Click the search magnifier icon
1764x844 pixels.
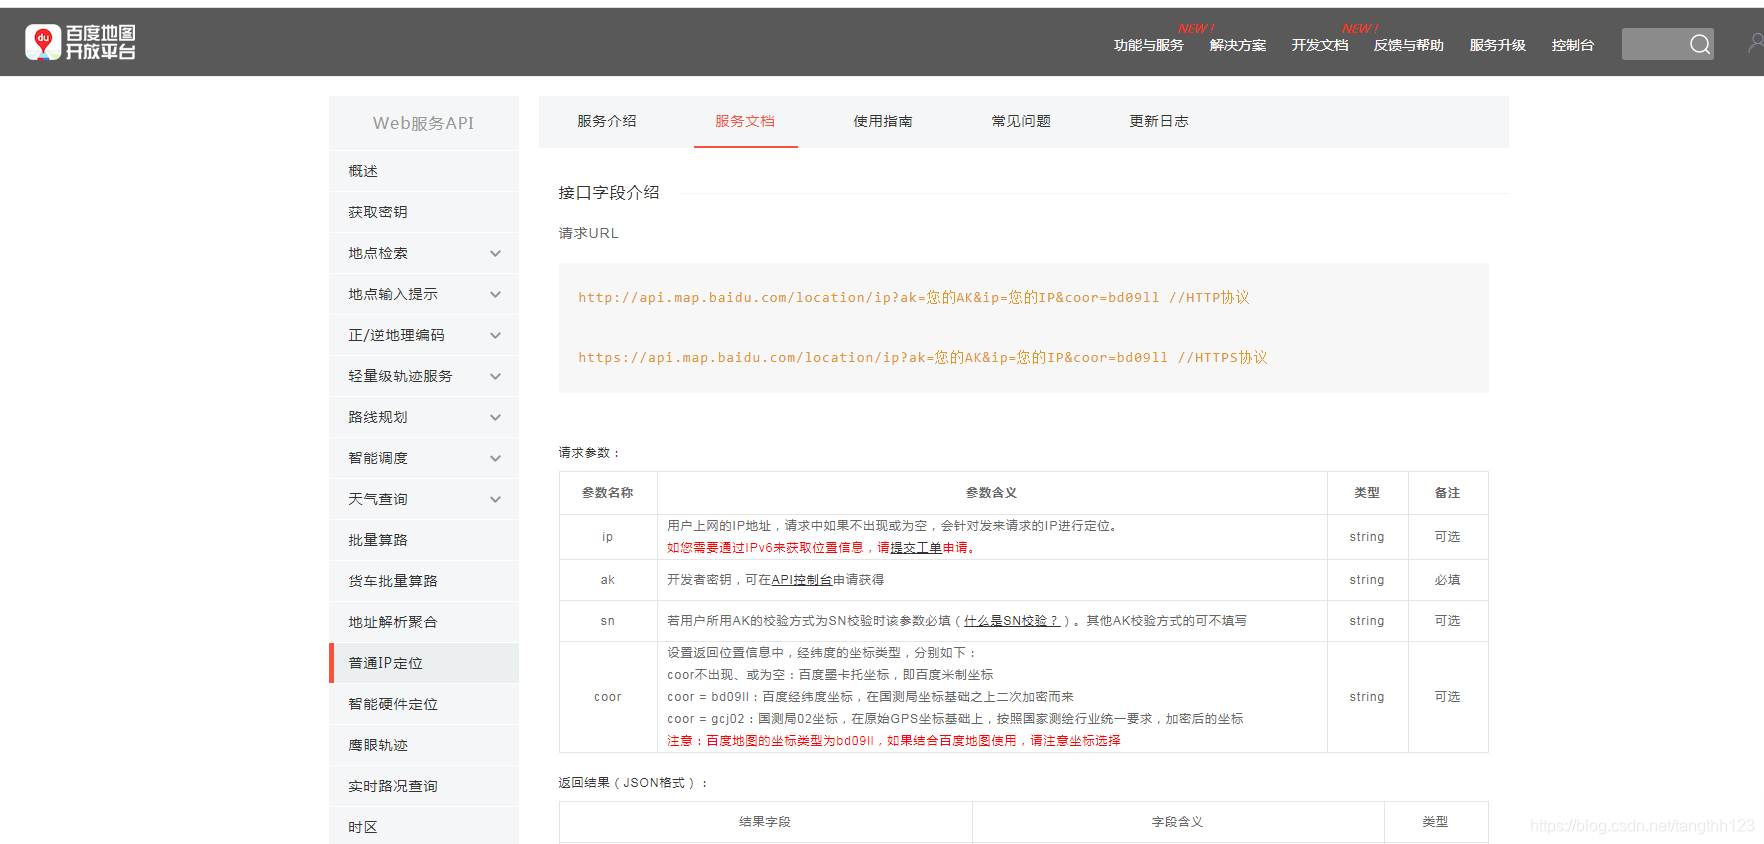point(1699,44)
